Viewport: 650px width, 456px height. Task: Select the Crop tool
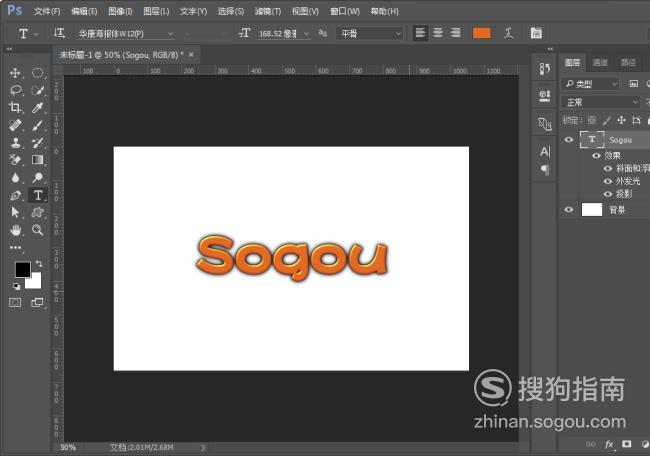[15, 108]
